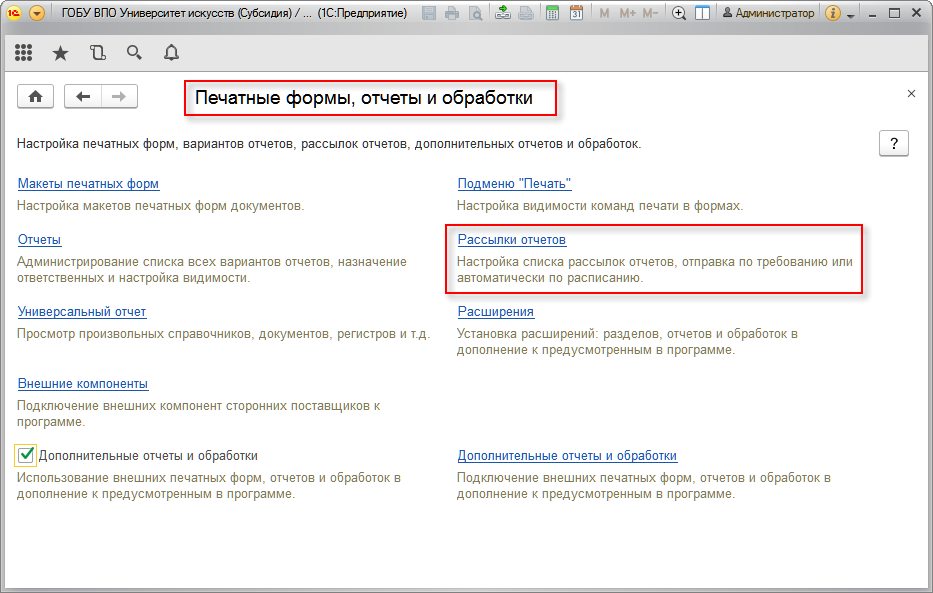
Task: Click the zoom magnifier plus icon
Action: 679,13
